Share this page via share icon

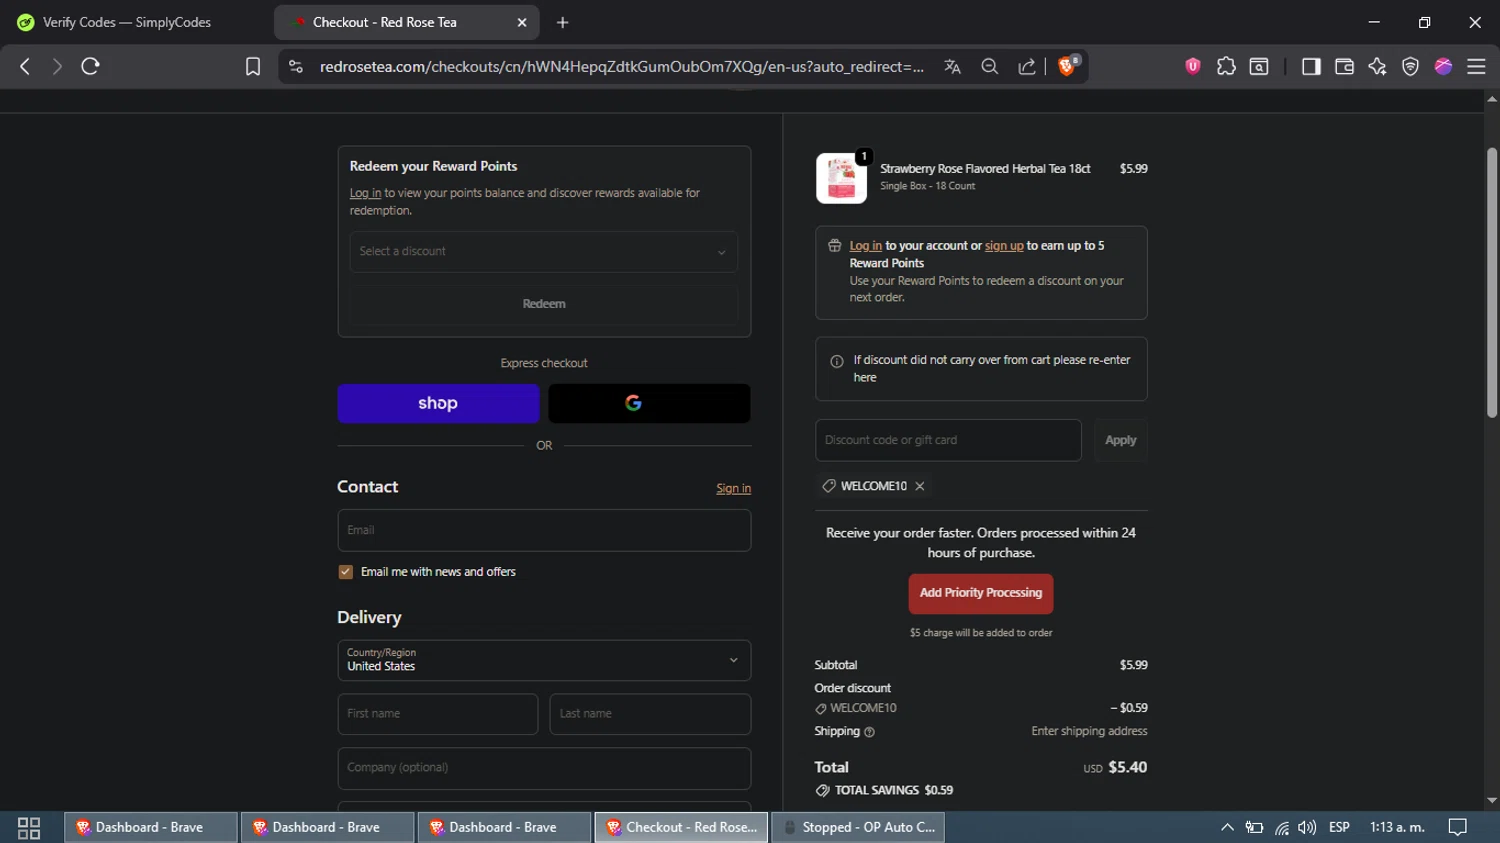coord(1027,66)
